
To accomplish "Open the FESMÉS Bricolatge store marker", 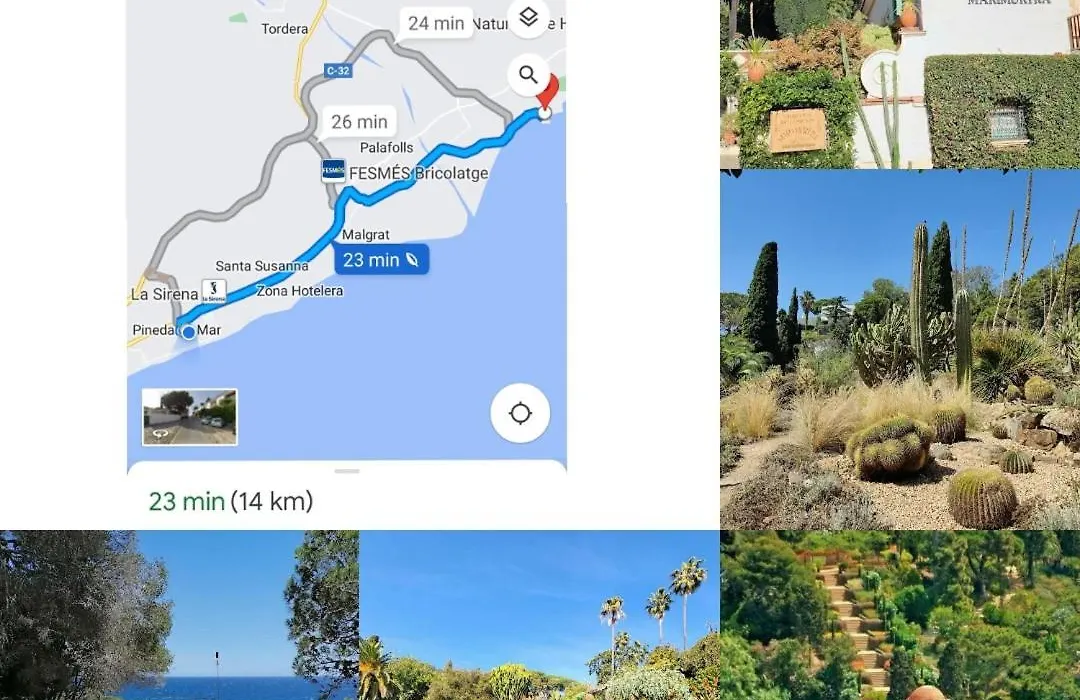I will [x=333, y=170].
